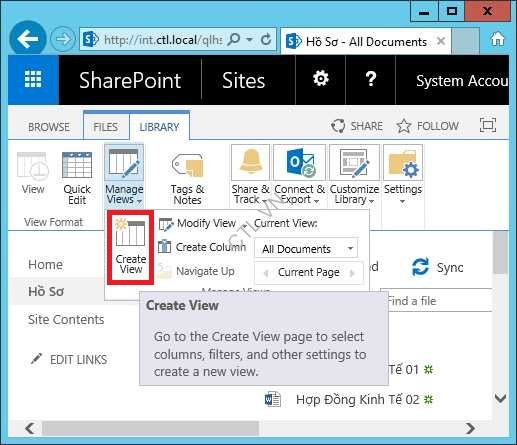Screen dimensions: 517x445
Task: Open the SharePoint app launcher grid
Action: click(33, 80)
